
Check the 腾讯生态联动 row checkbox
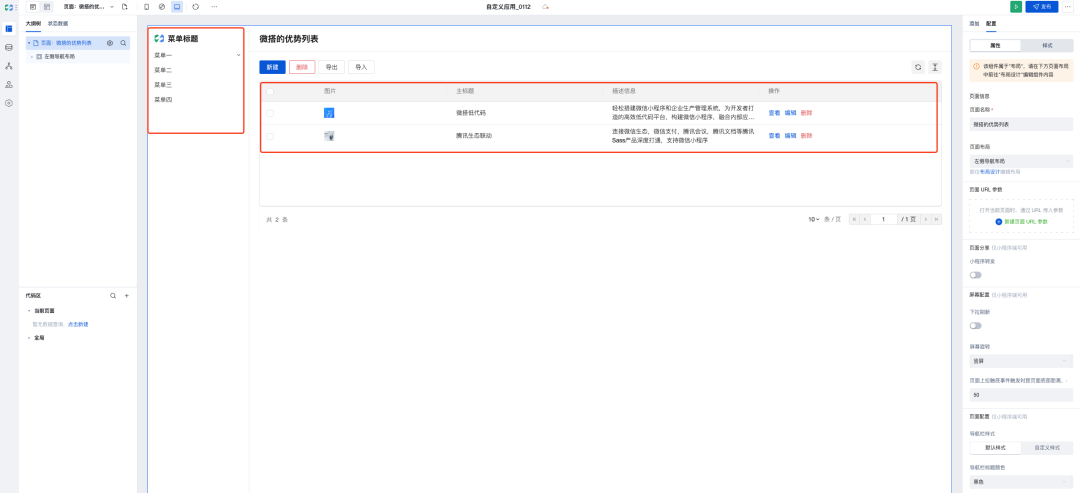(270, 136)
